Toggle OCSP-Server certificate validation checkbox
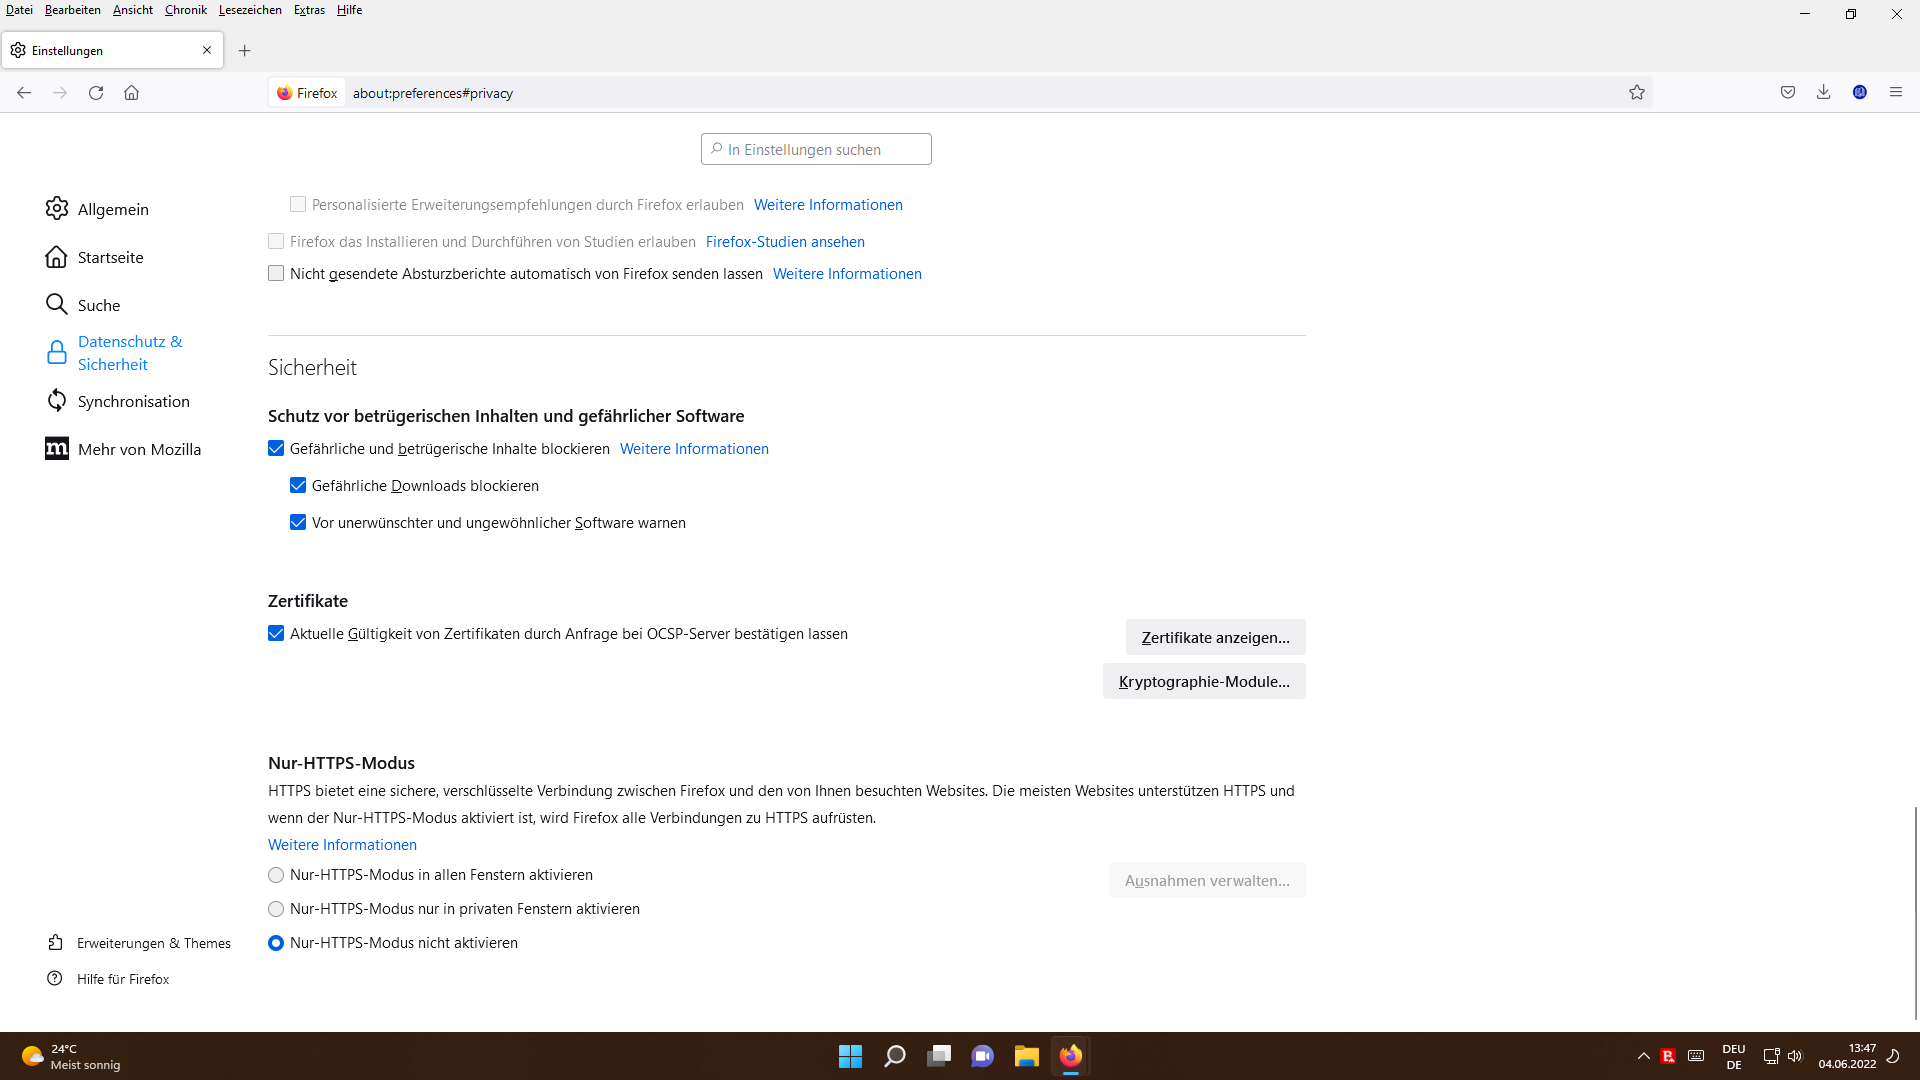 coord(276,634)
